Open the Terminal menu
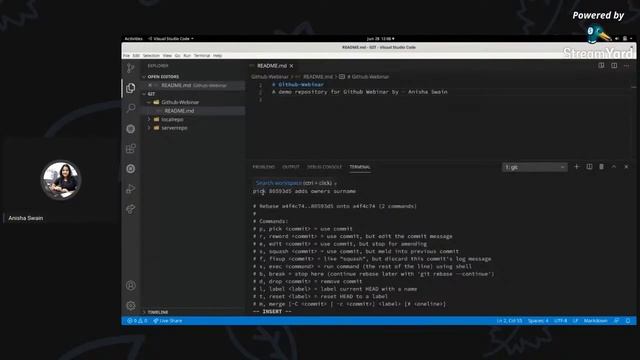 click(202, 56)
